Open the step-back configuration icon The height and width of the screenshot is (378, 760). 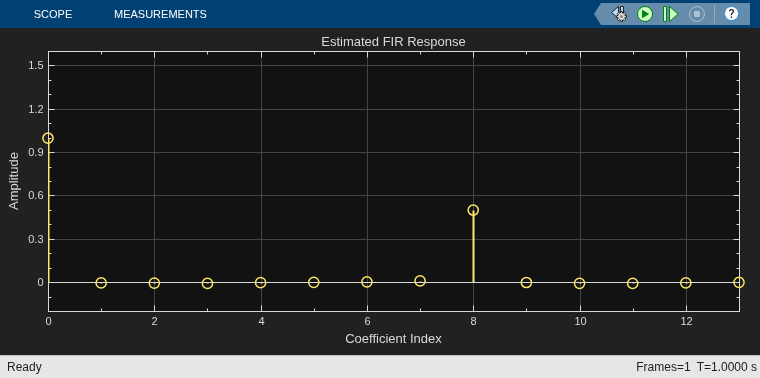619,14
